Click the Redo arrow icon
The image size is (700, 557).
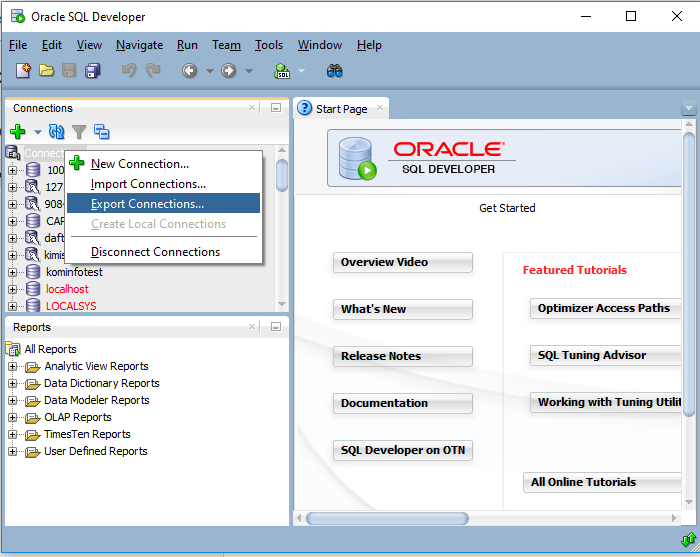[x=153, y=71]
